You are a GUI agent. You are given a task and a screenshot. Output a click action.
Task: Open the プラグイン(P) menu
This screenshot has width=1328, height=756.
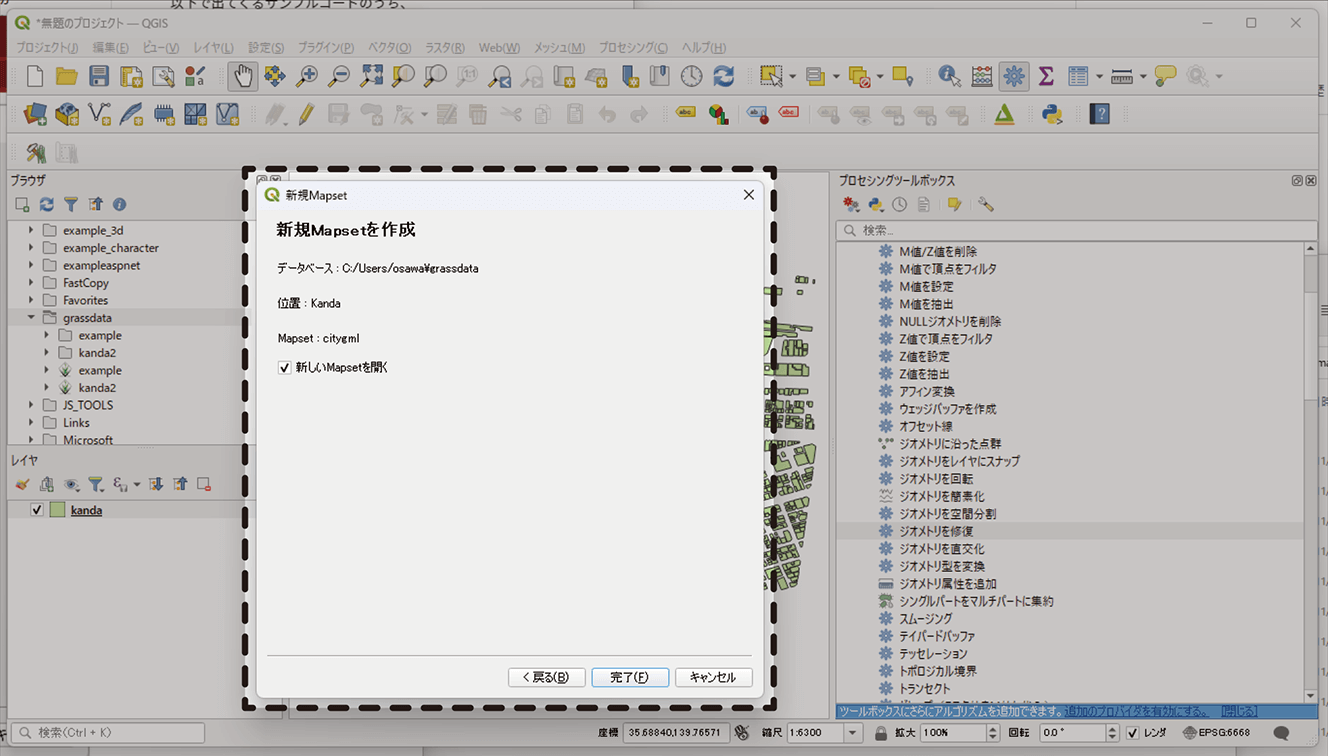325,47
